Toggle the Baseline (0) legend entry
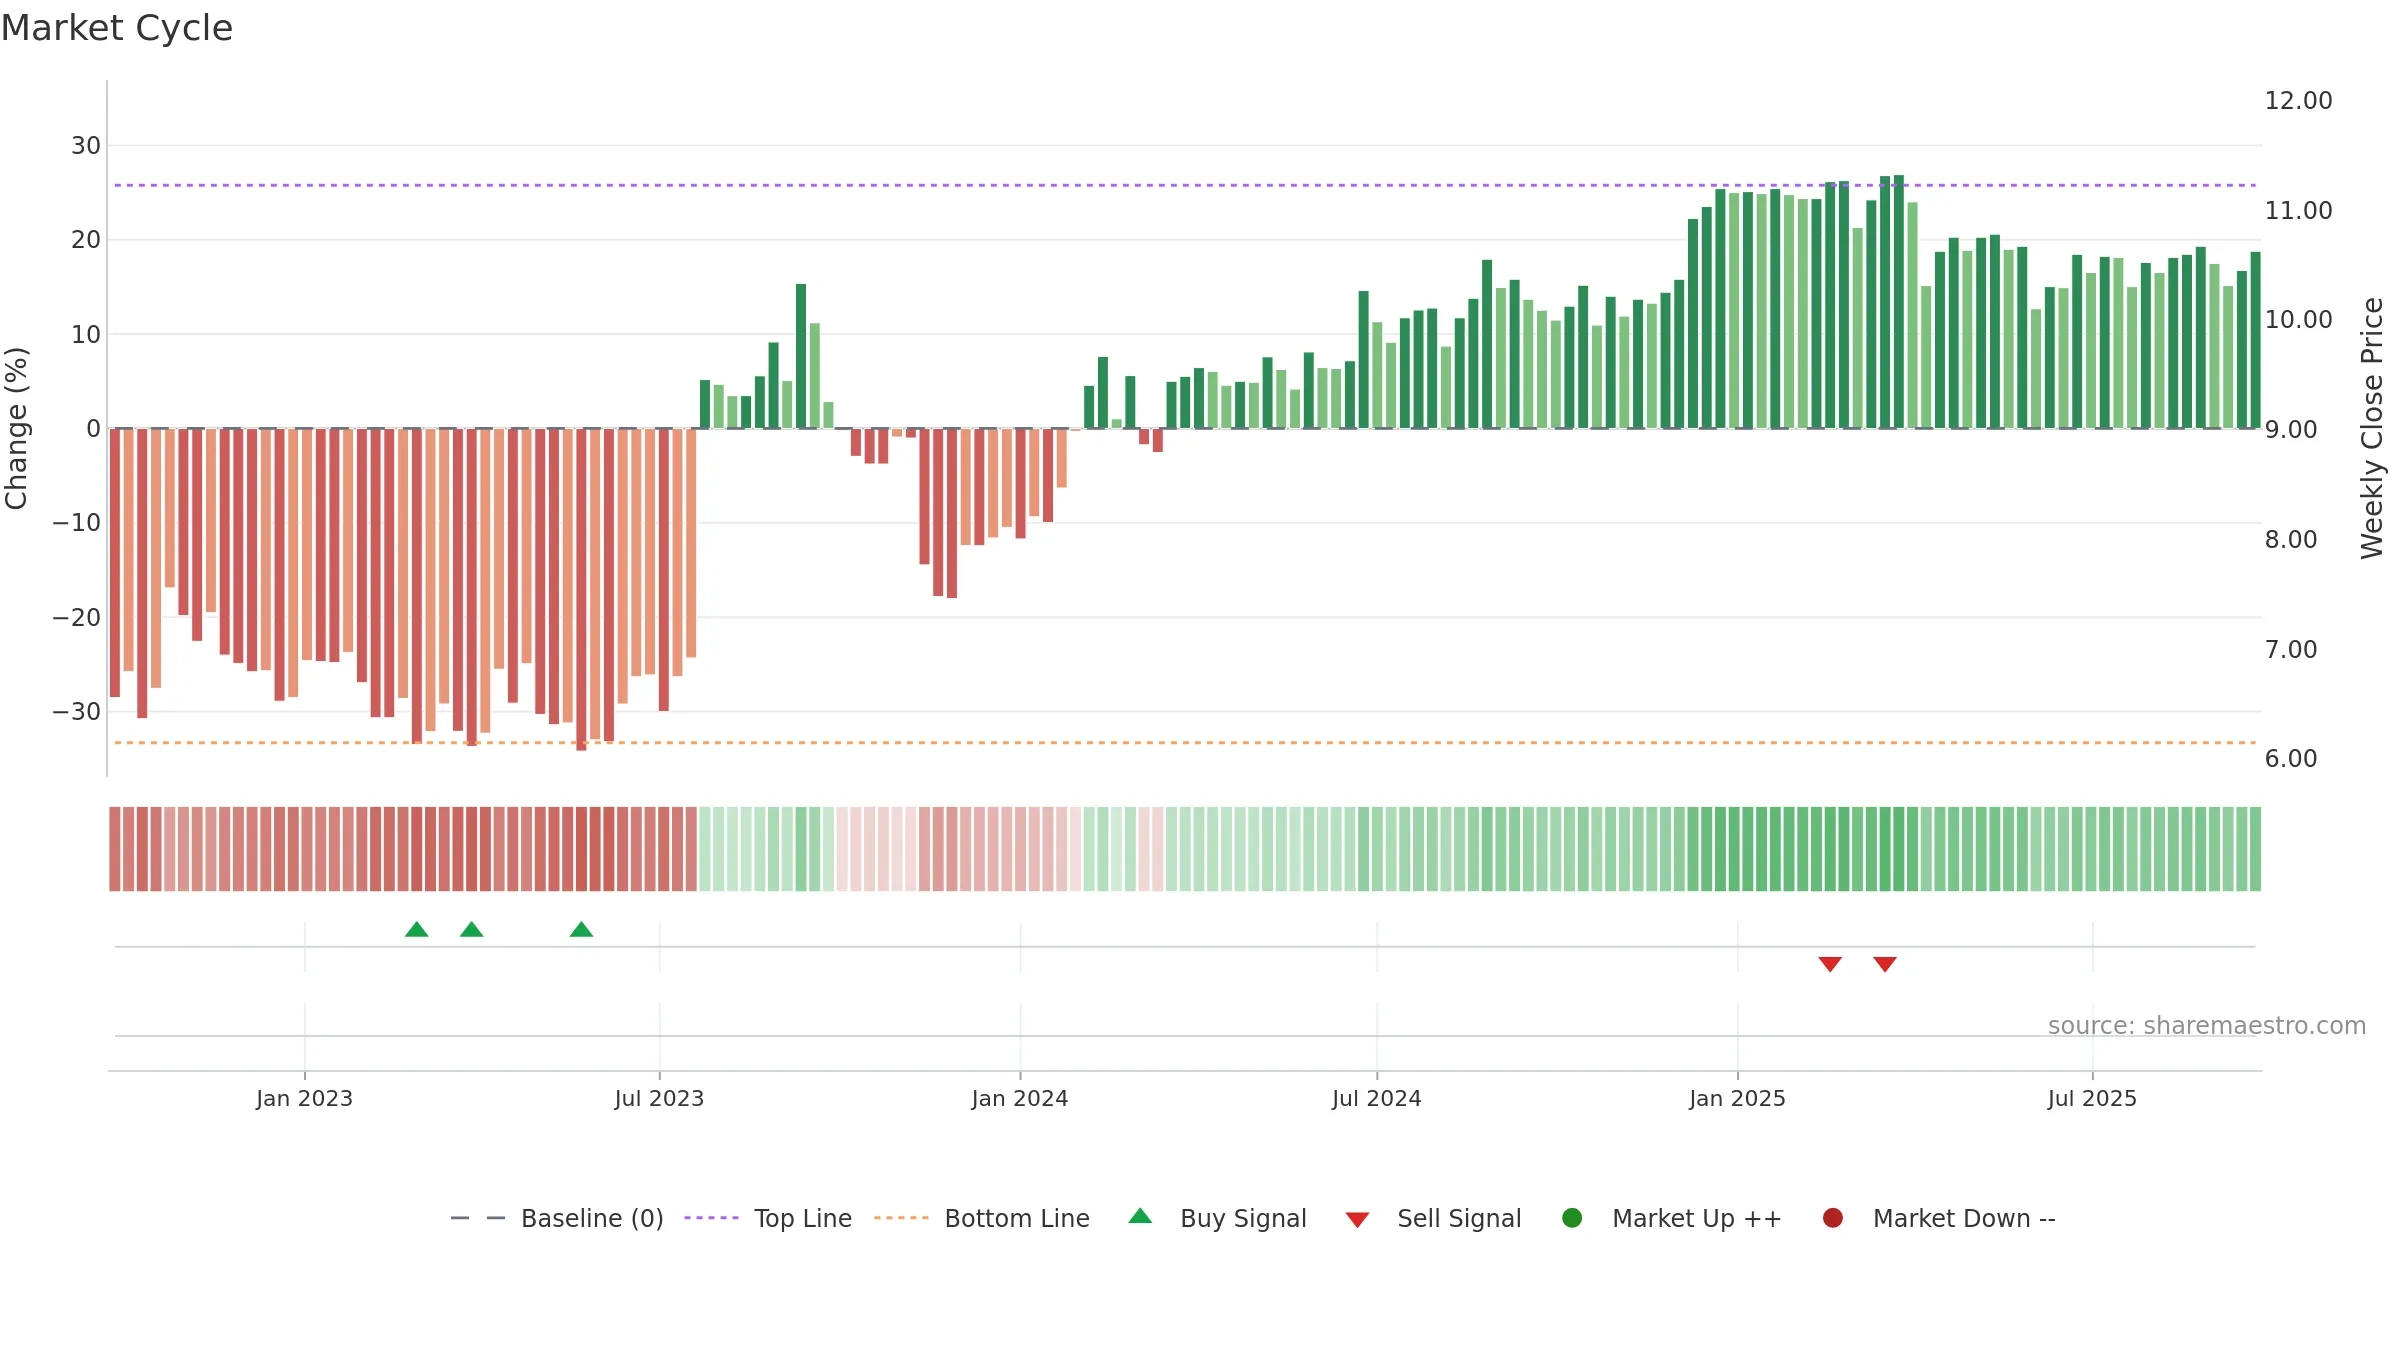 tap(557, 1218)
